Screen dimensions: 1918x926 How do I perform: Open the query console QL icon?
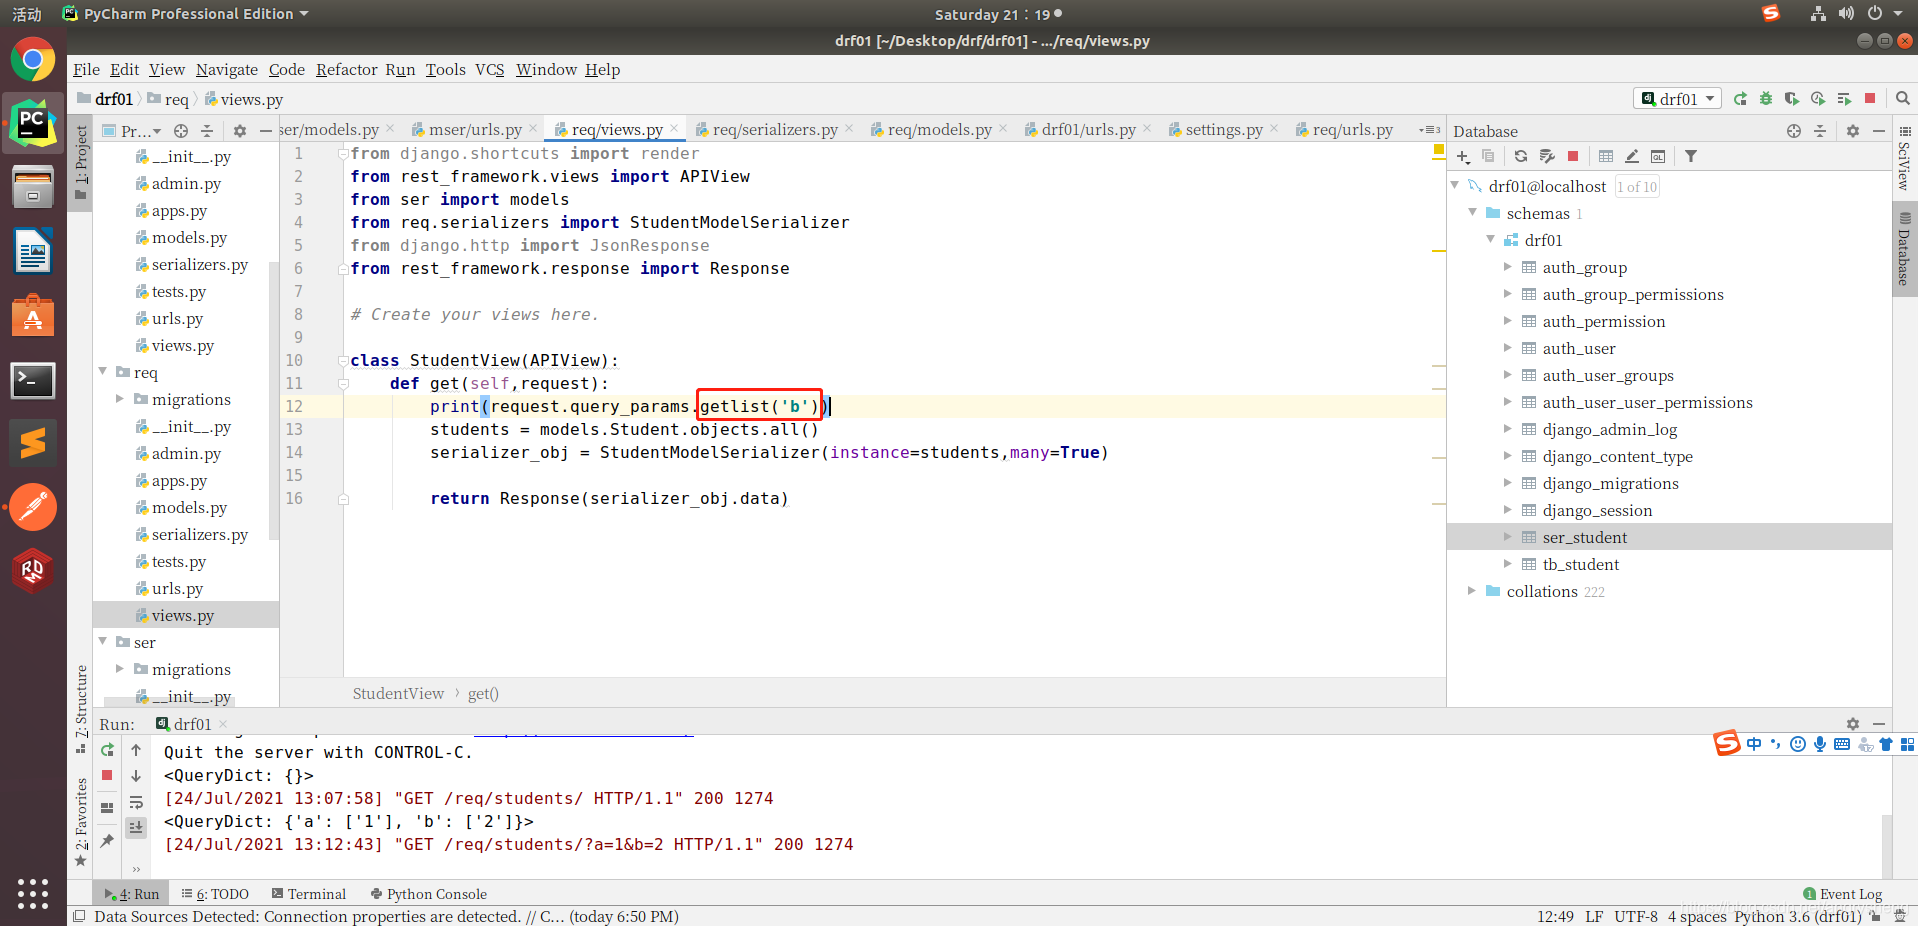(x=1658, y=156)
